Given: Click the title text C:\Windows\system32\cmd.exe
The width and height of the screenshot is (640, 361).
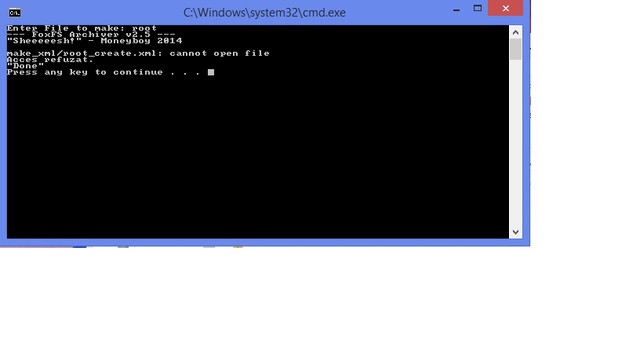Looking at the screenshot, I should pos(264,13).
